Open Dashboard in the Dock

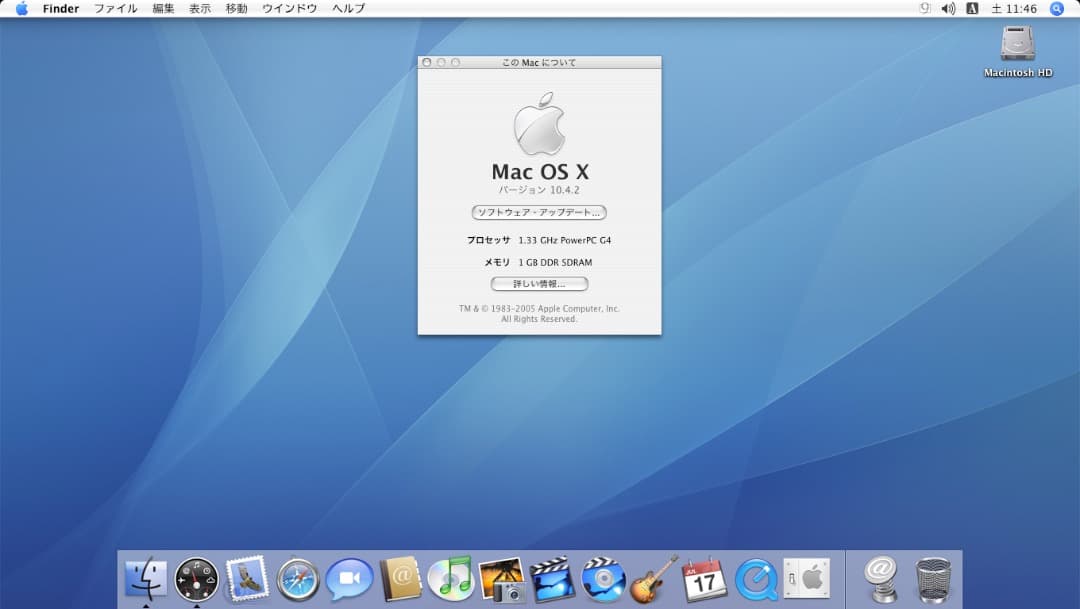tap(196, 578)
